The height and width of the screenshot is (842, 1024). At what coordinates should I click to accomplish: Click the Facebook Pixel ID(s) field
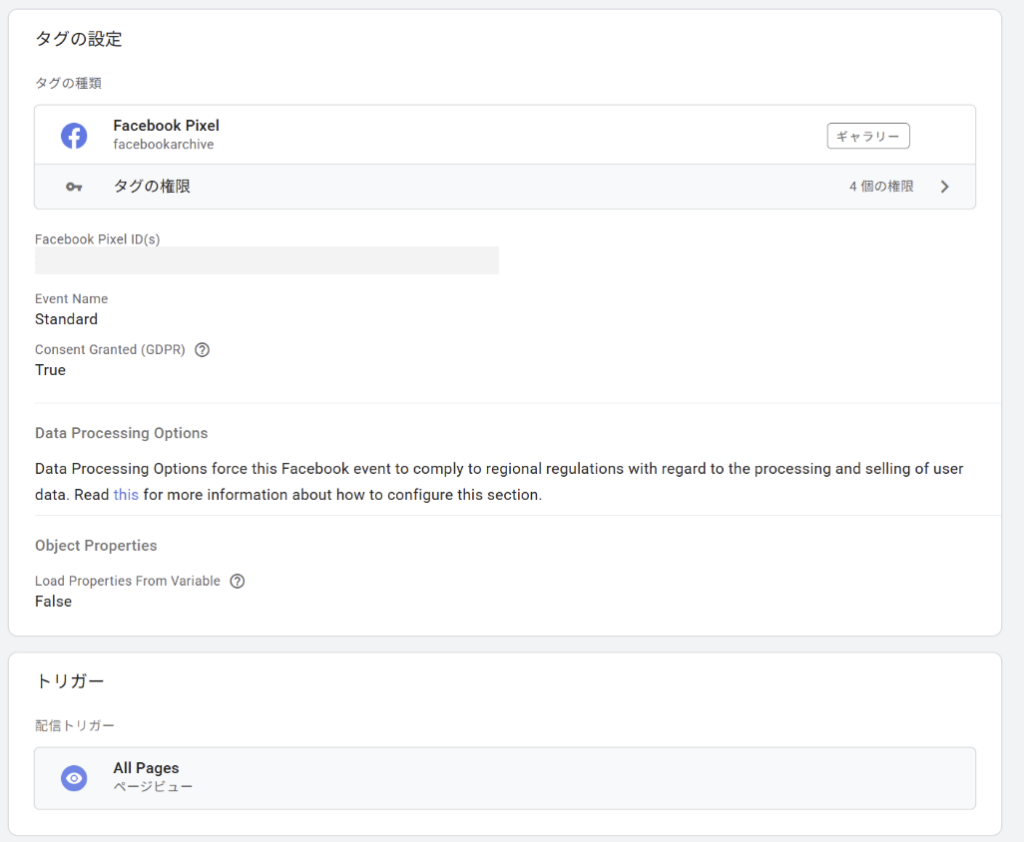(266, 261)
